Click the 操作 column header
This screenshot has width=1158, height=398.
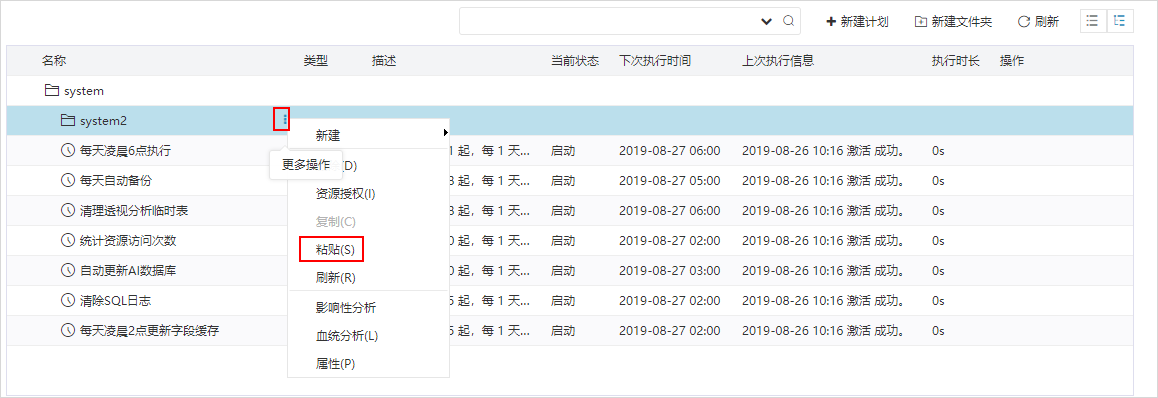coord(1012,61)
